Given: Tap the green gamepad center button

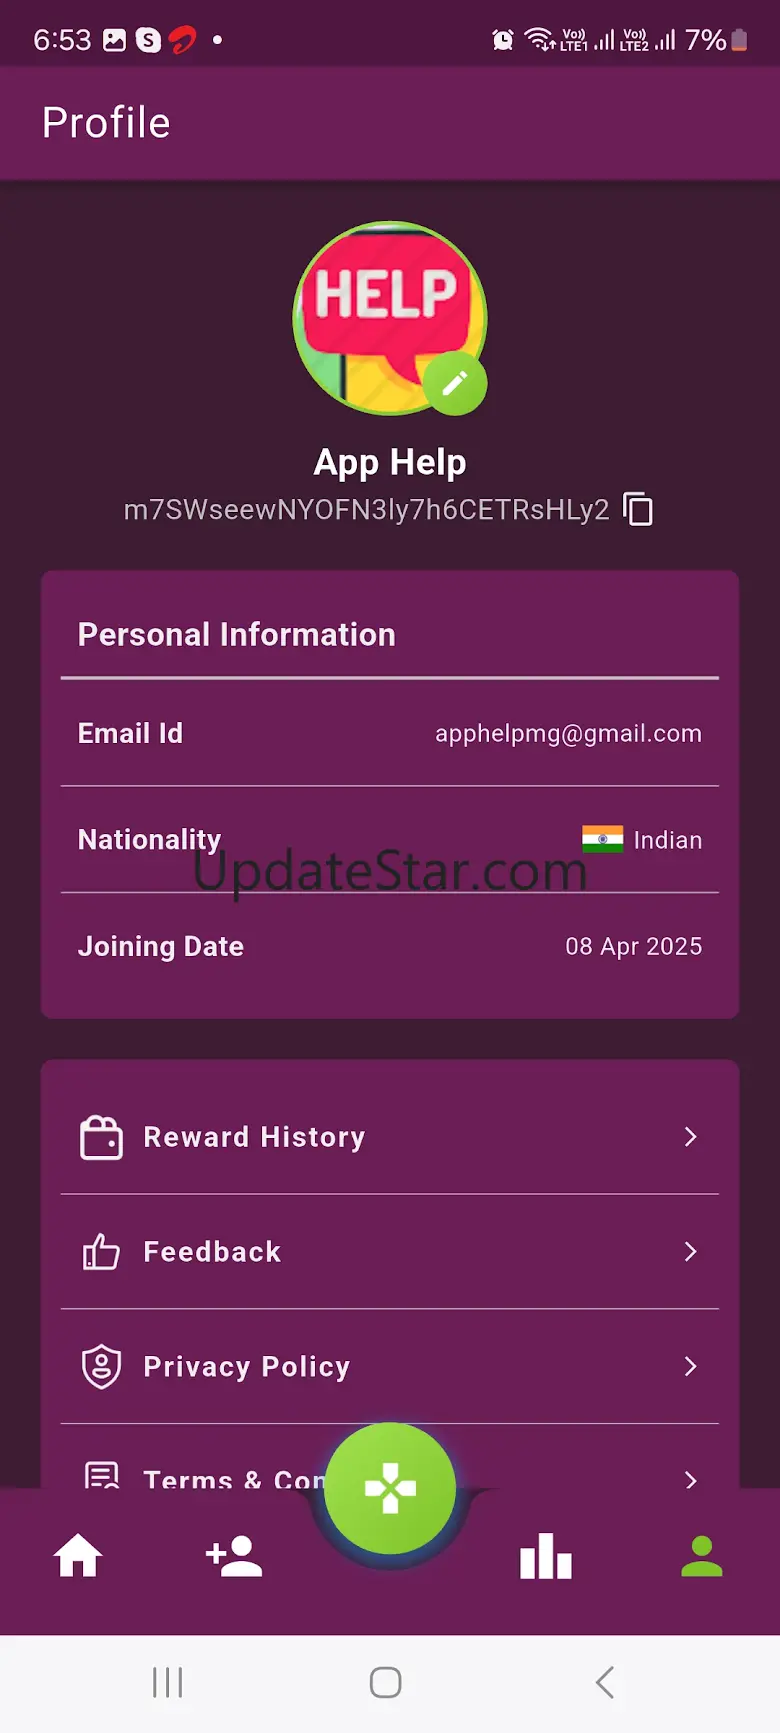Looking at the screenshot, I should 390,1488.
